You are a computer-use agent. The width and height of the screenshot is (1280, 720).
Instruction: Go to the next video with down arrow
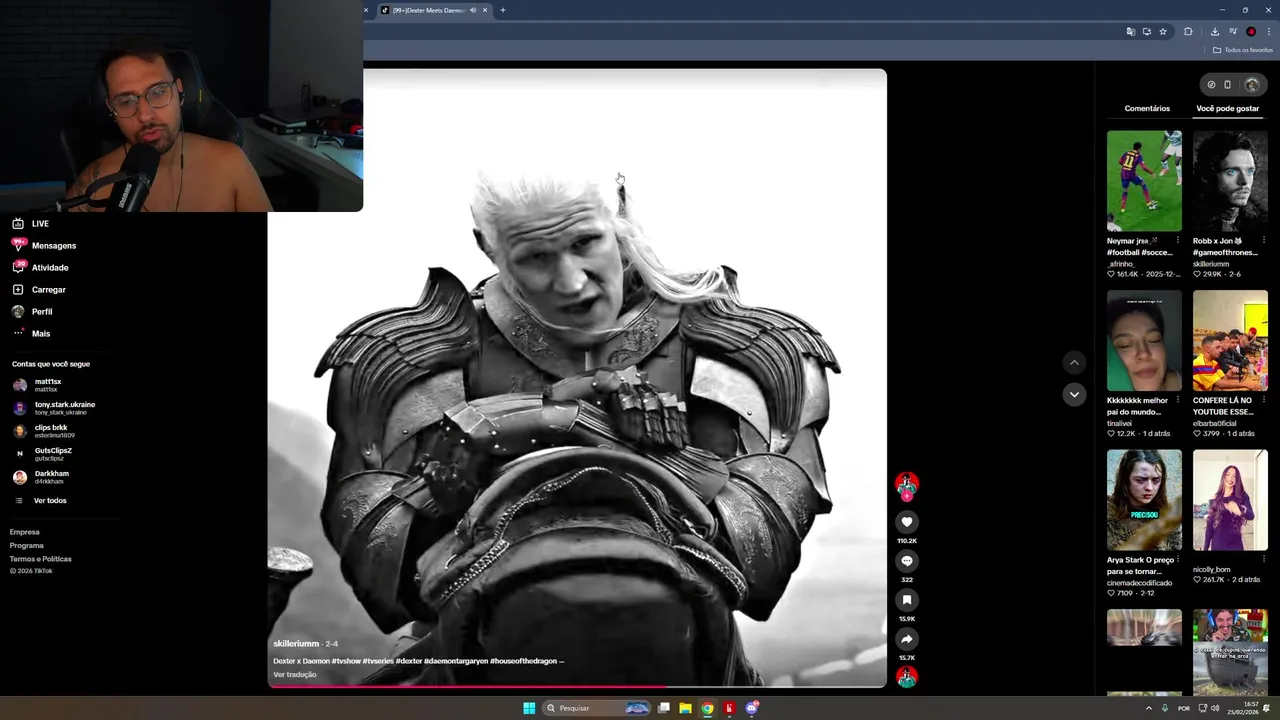point(1074,394)
